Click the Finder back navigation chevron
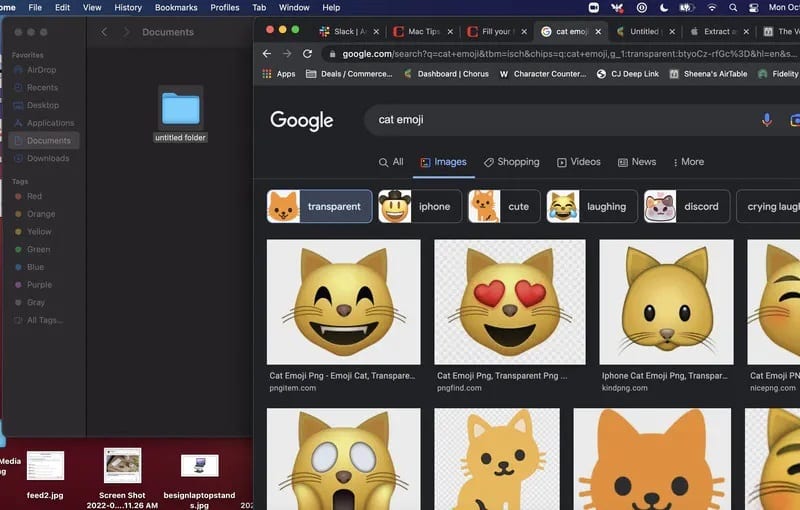Image resolution: width=800 pixels, height=510 pixels. [x=104, y=32]
